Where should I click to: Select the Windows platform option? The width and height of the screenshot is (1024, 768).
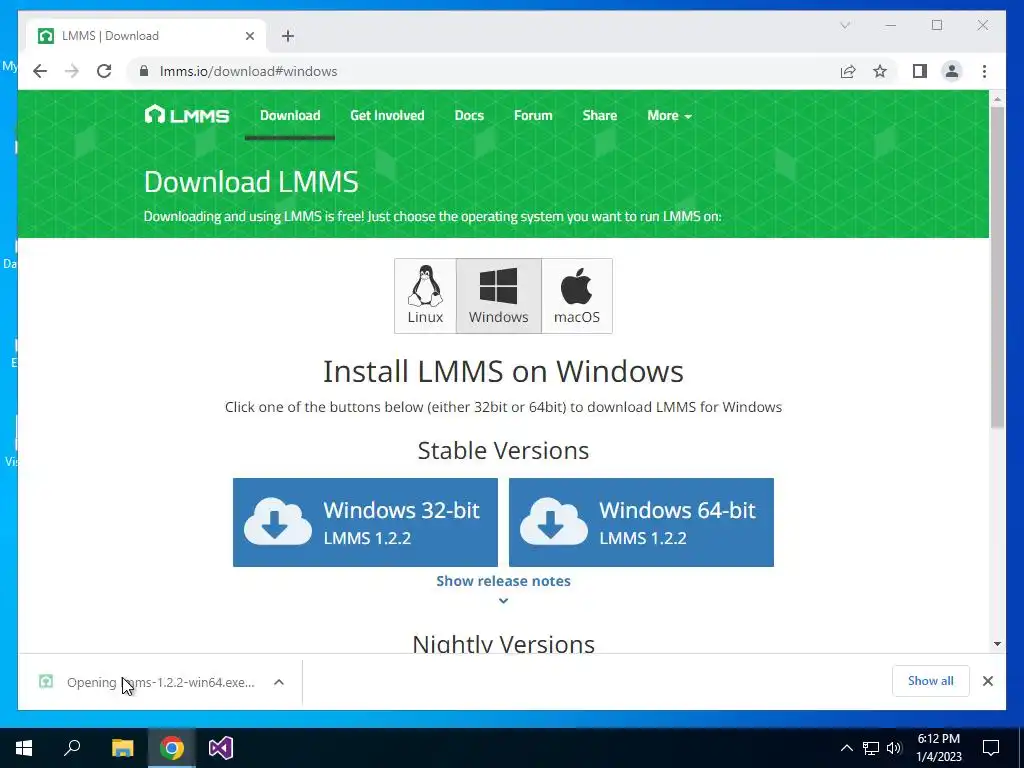click(498, 296)
